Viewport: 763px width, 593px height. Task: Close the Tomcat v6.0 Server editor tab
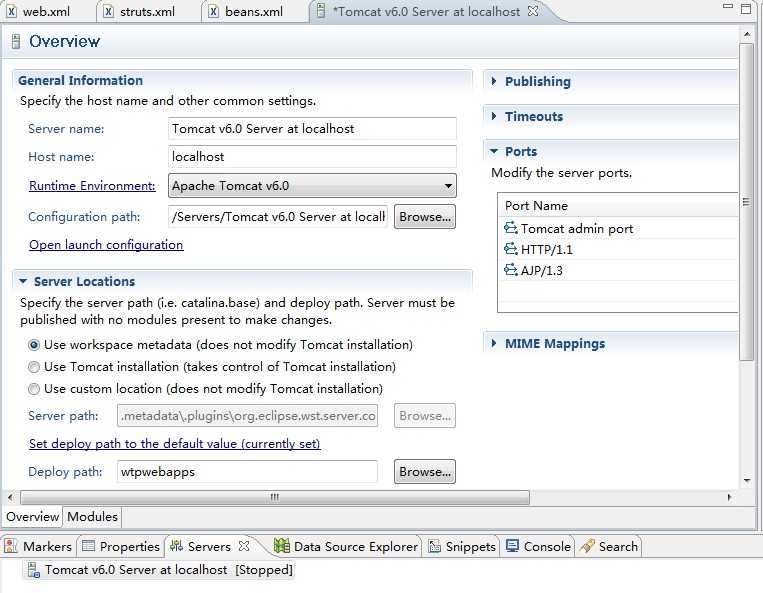pyautogui.click(x=533, y=11)
